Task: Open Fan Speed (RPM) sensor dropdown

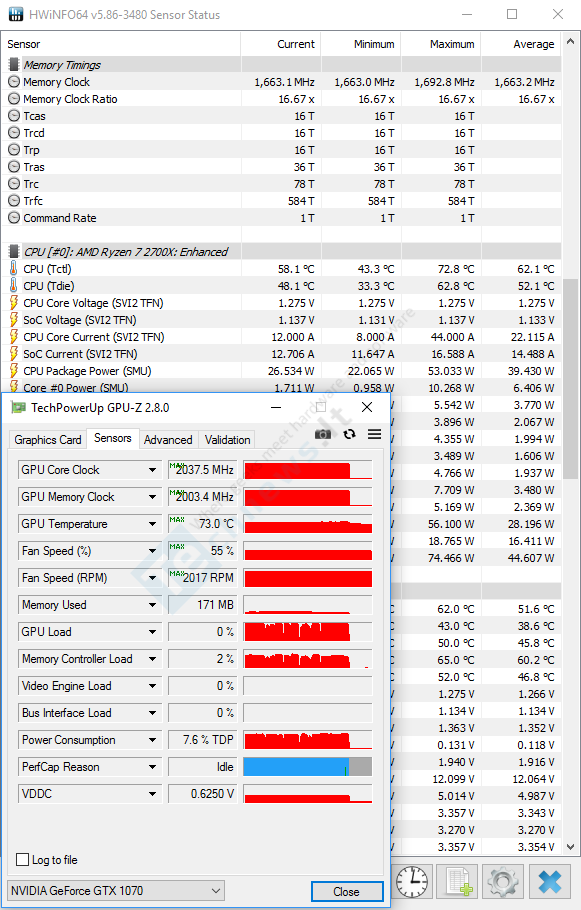Action: click(152, 577)
